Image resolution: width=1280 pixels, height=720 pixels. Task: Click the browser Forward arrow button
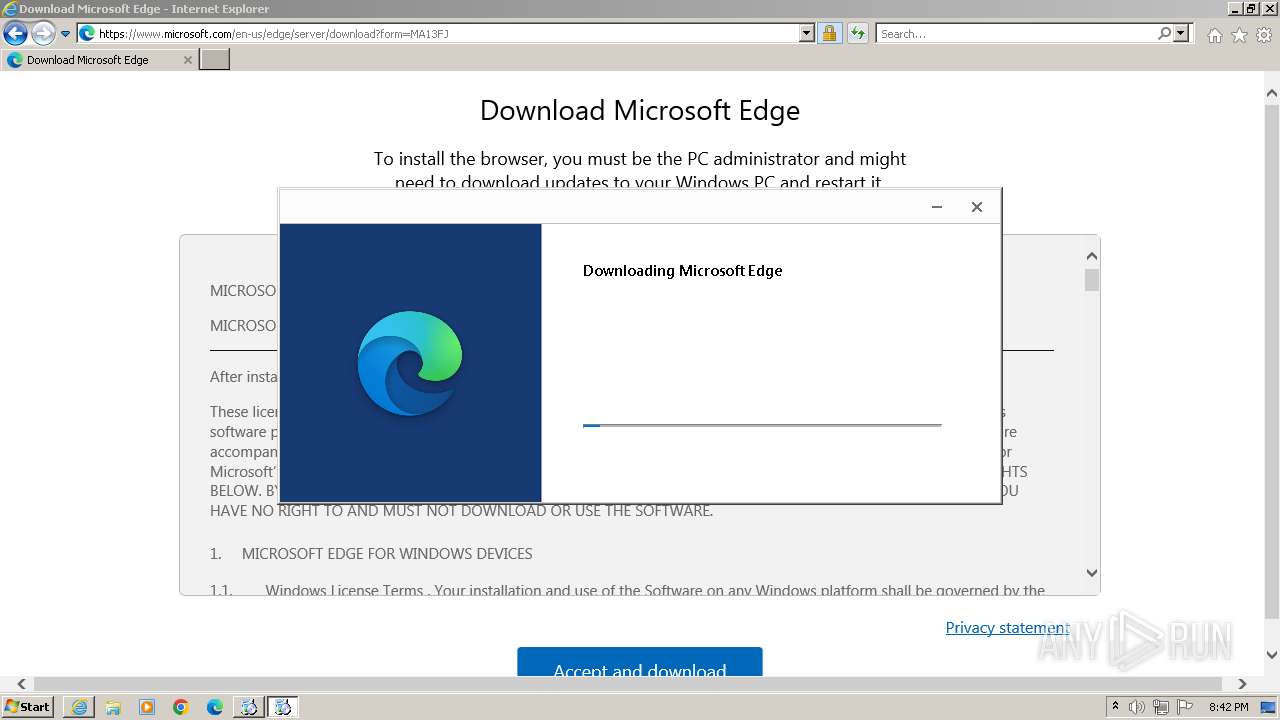pyautogui.click(x=43, y=34)
